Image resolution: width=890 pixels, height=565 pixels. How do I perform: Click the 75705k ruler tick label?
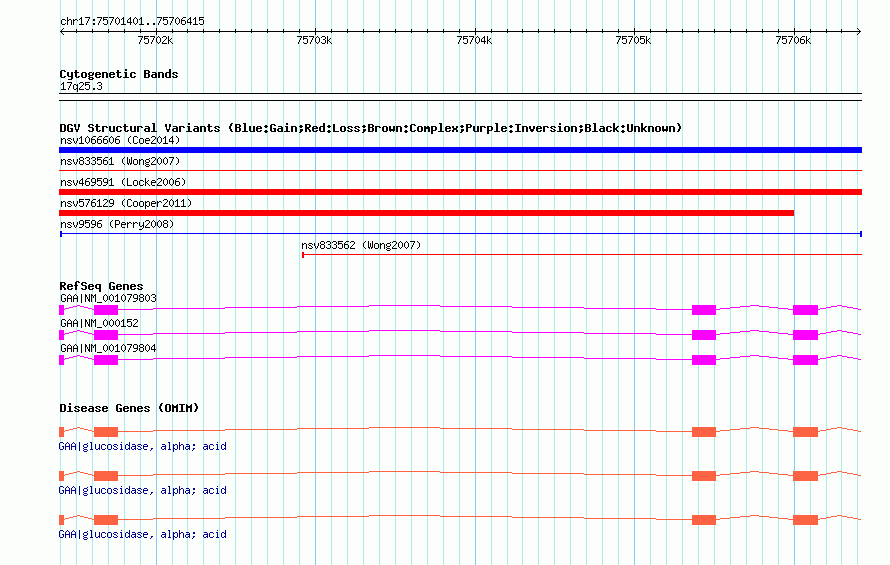[x=633, y=40]
